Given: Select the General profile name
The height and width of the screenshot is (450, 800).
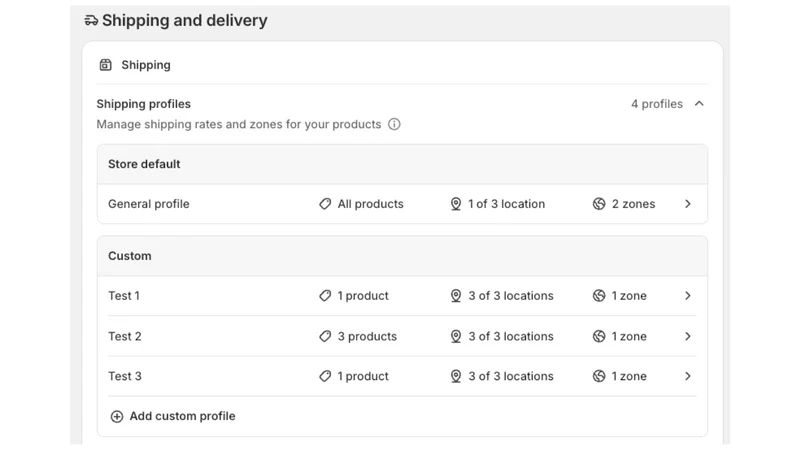Looking at the screenshot, I should pos(148,204).
